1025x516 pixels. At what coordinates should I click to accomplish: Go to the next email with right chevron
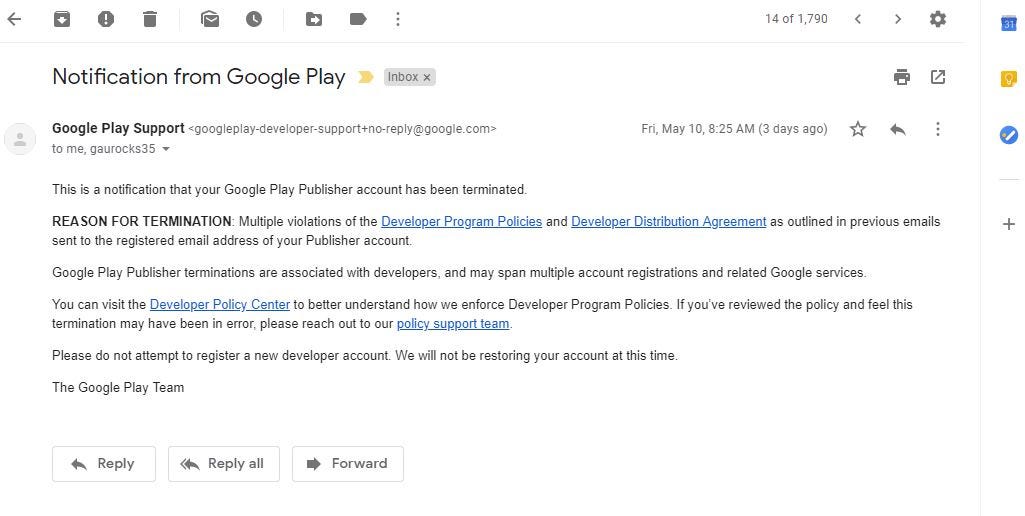point(898,19)
